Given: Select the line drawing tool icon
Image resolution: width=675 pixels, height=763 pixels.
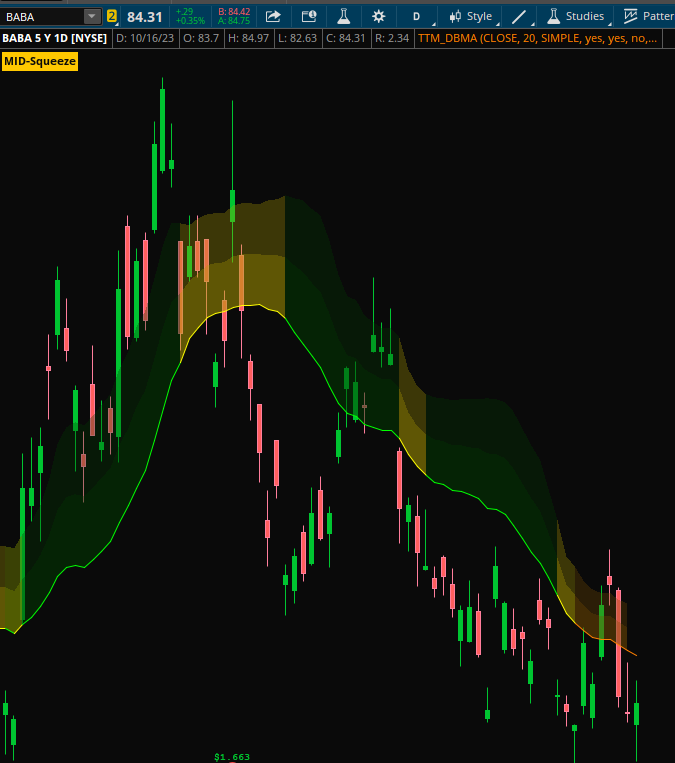Looking at the screenshot, I should click(x=518, y=16).
